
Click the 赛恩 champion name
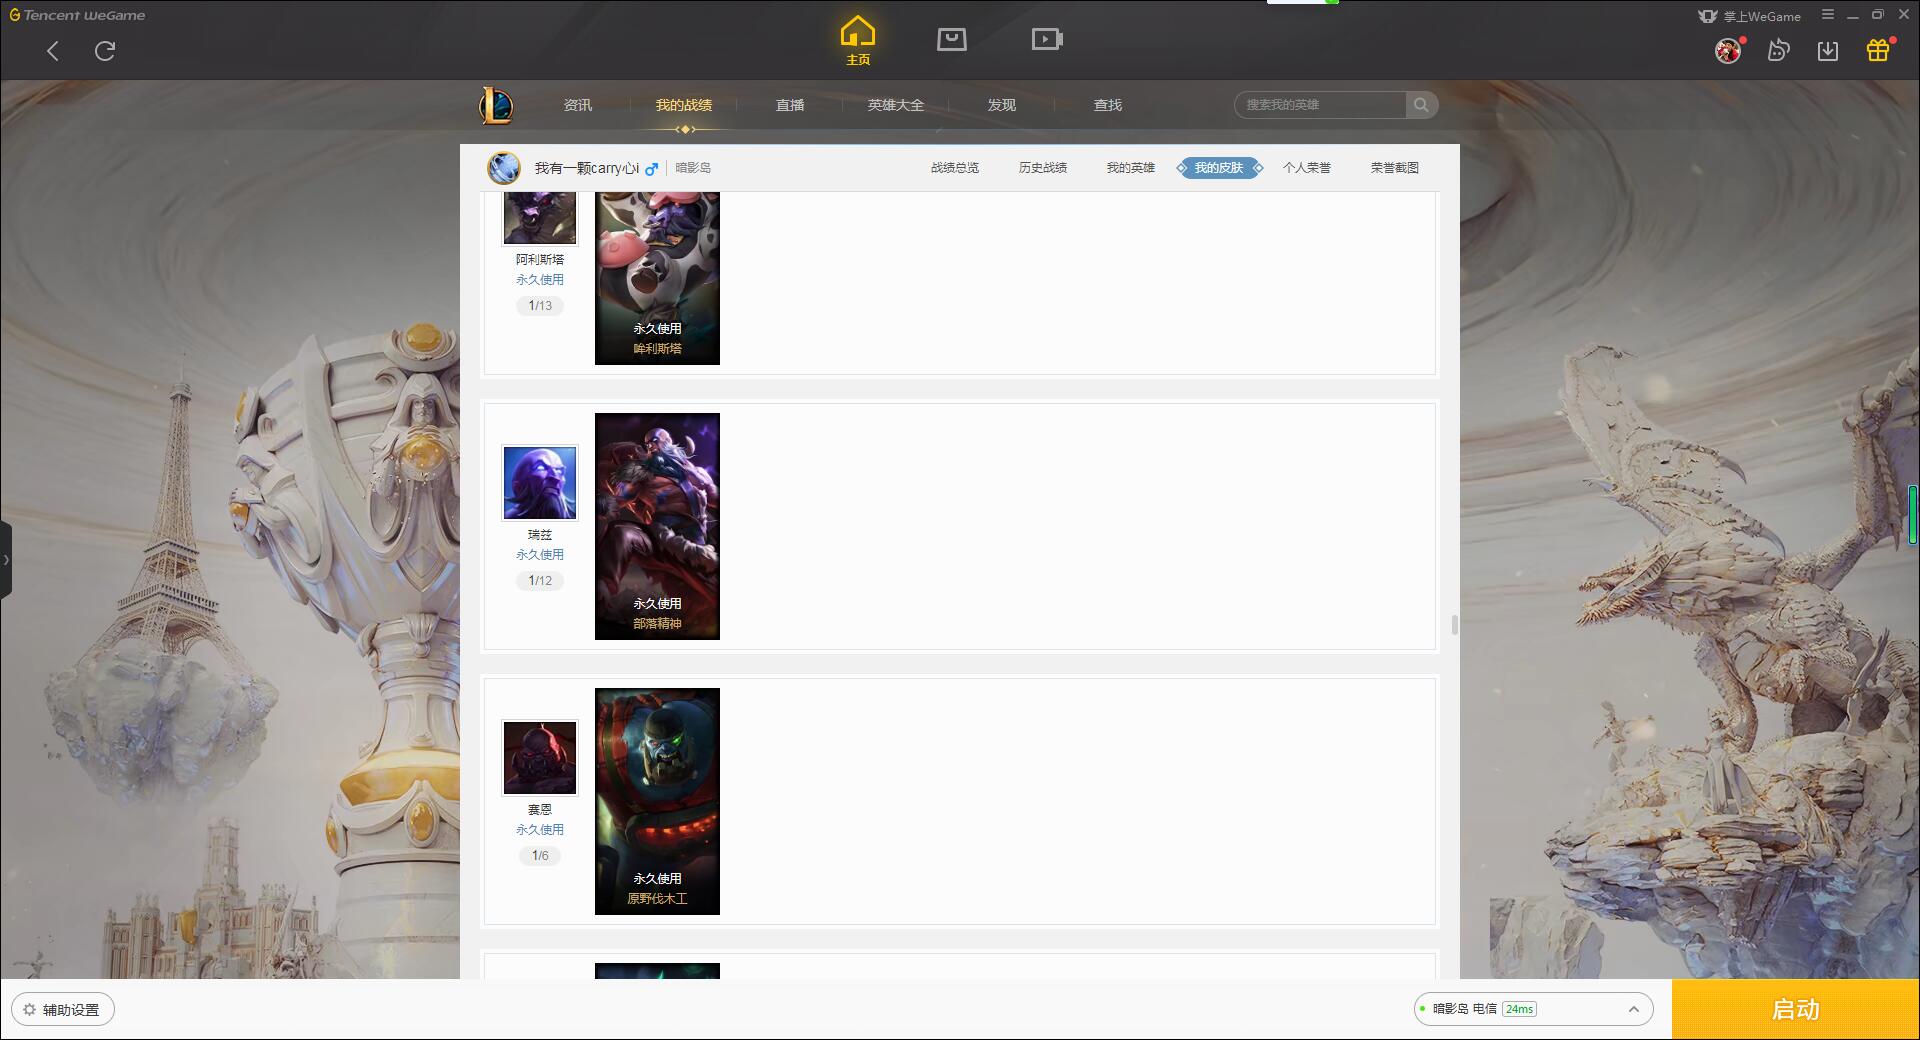pos(540,810)
